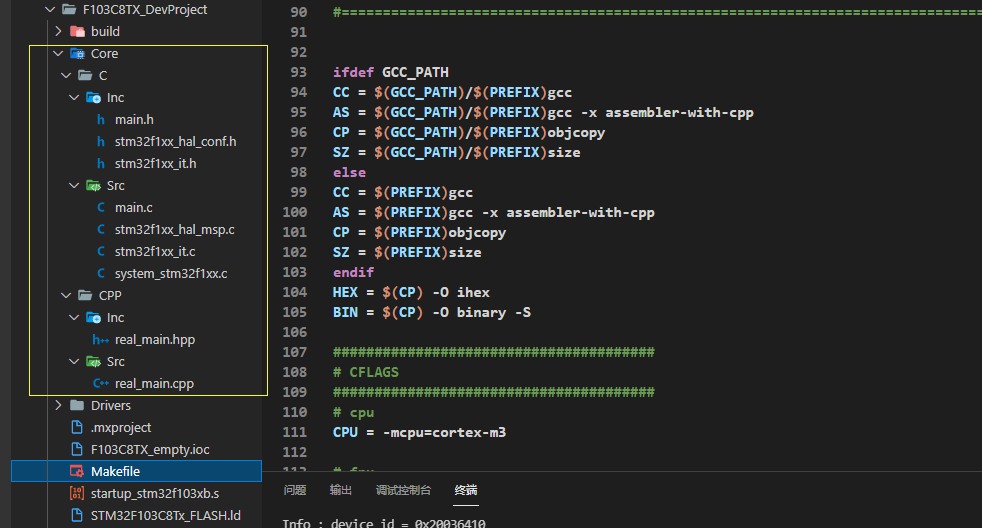The width and height of the screenshot is (982, 528).
Task: Click the Src folder icon above real_main.cpp
Action: [x=93, y=361]
